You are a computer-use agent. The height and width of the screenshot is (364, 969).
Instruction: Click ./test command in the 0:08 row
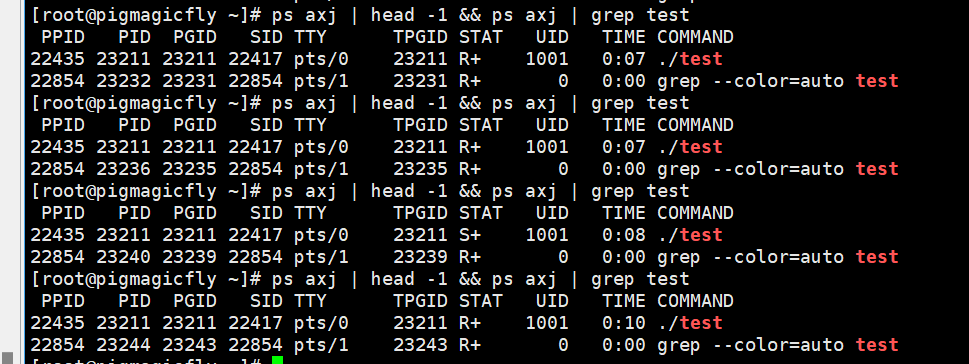[690, 235]
